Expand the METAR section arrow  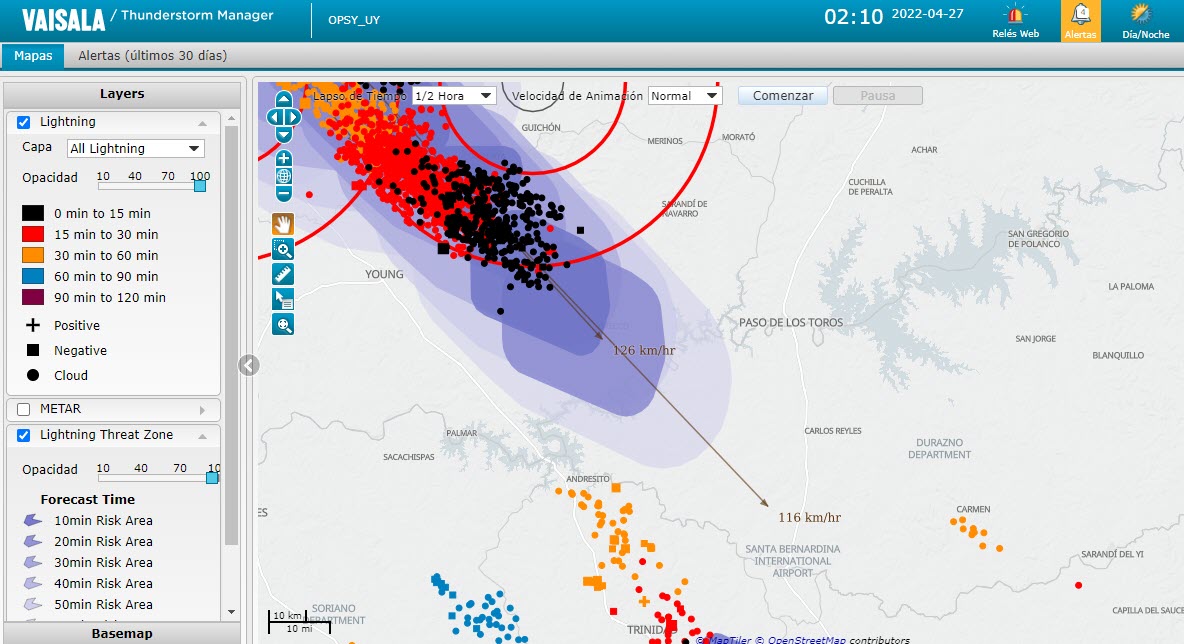[202, 410]
